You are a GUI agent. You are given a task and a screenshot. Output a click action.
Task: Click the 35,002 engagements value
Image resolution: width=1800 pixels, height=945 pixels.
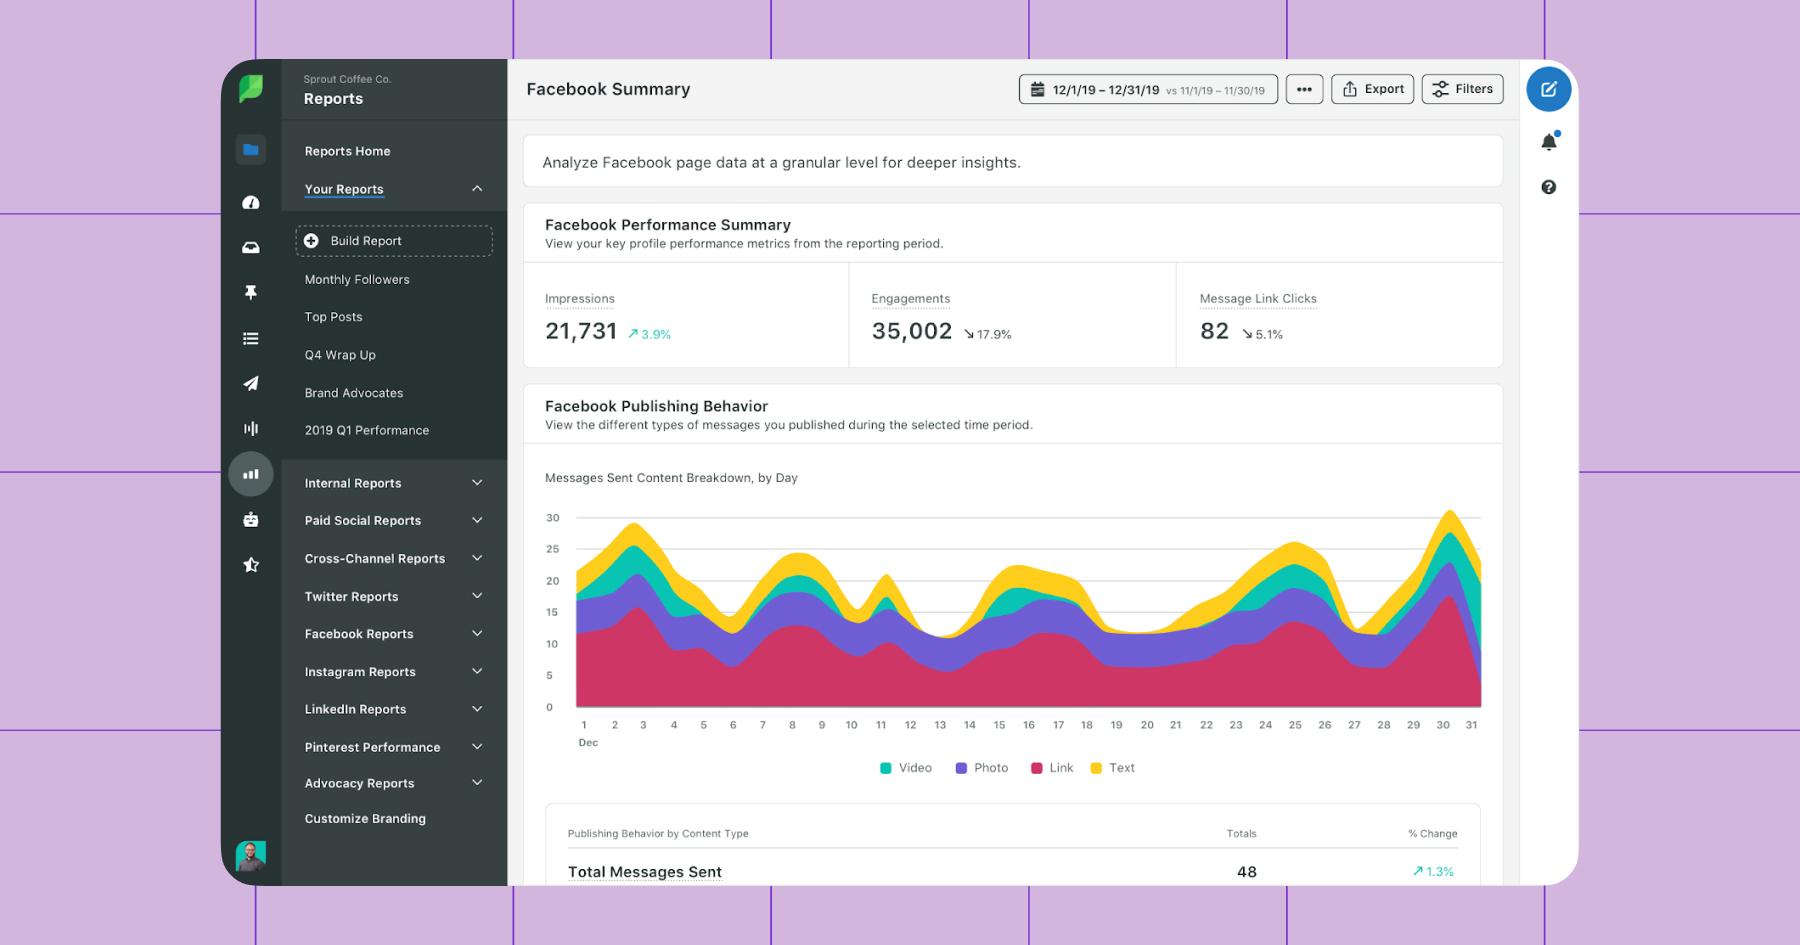click(912, 332)
